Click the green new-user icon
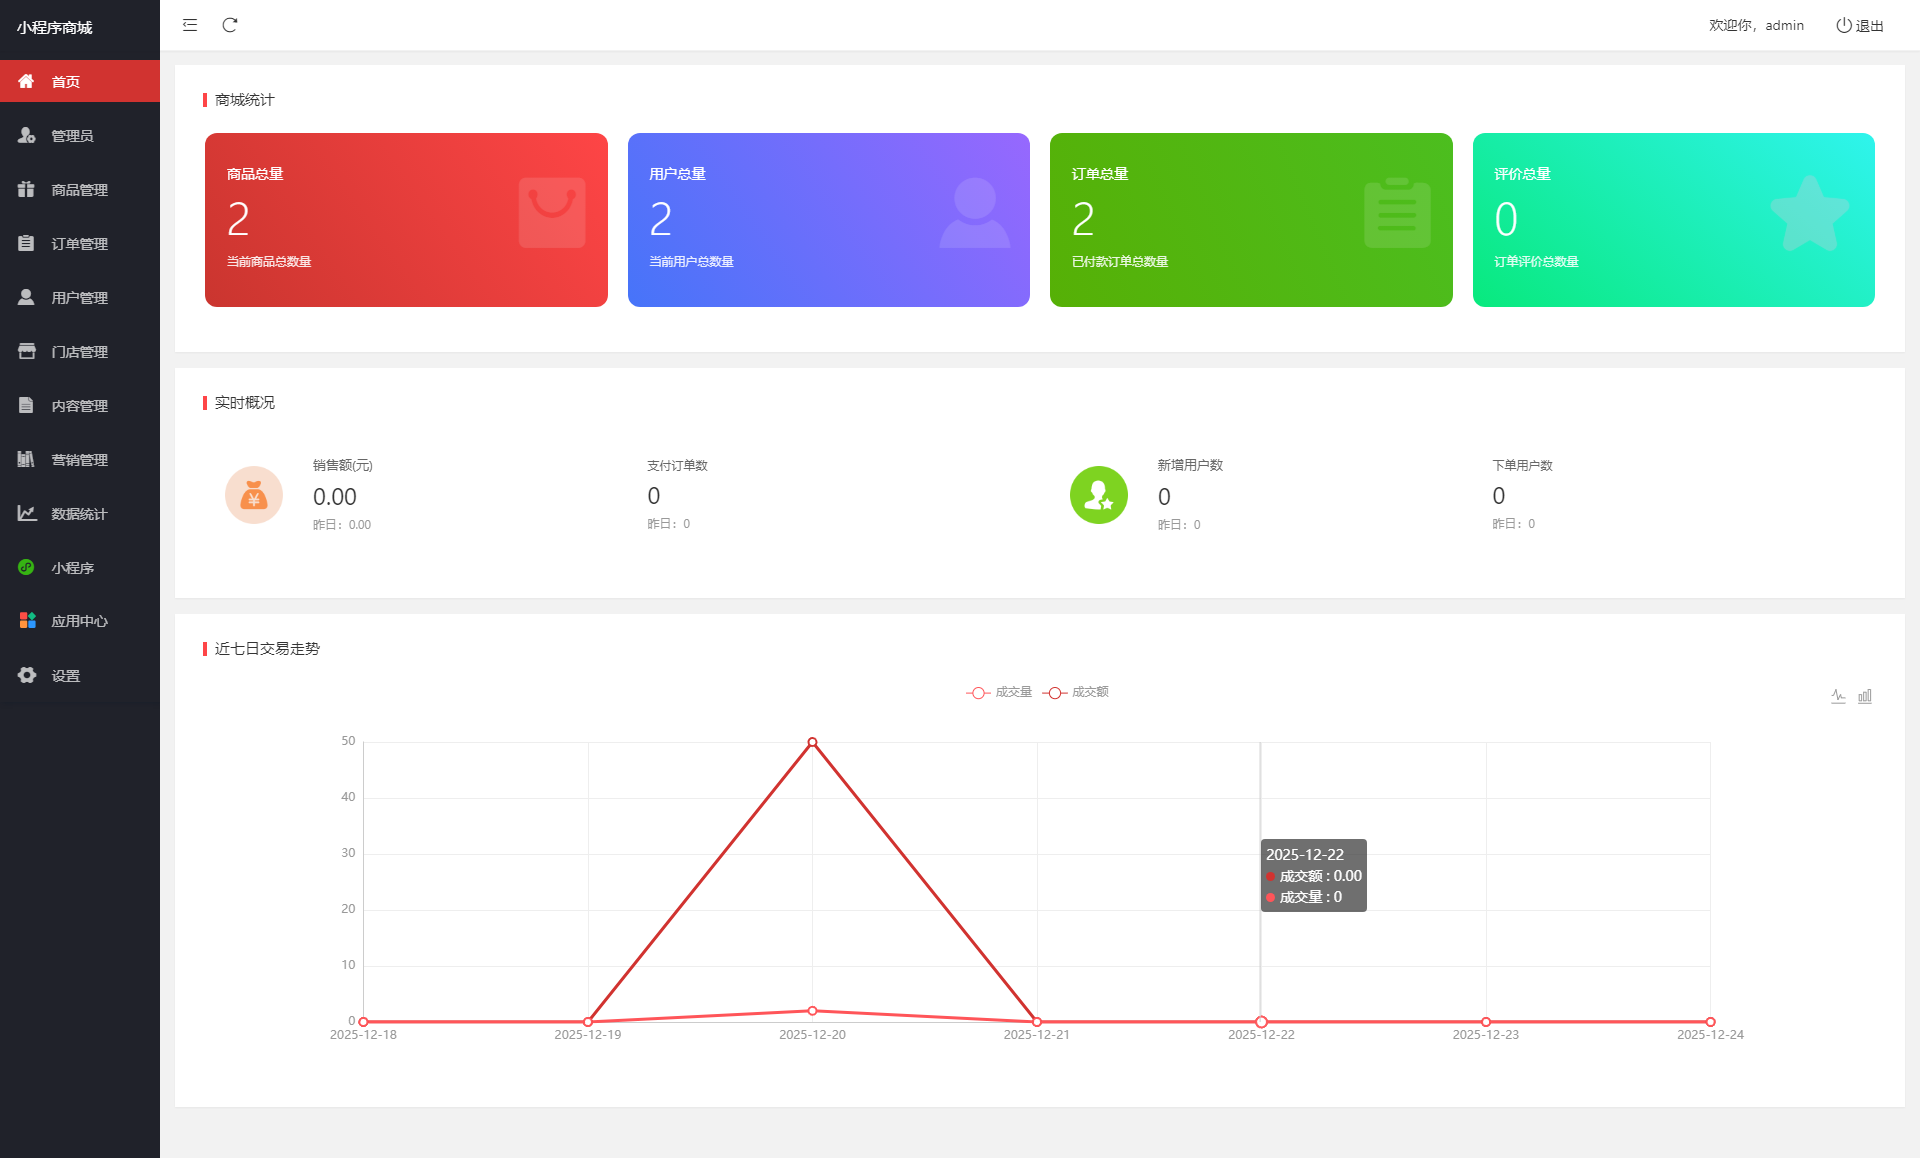The height and width of the screenshot is (1158, 1920). point(1098,495)
